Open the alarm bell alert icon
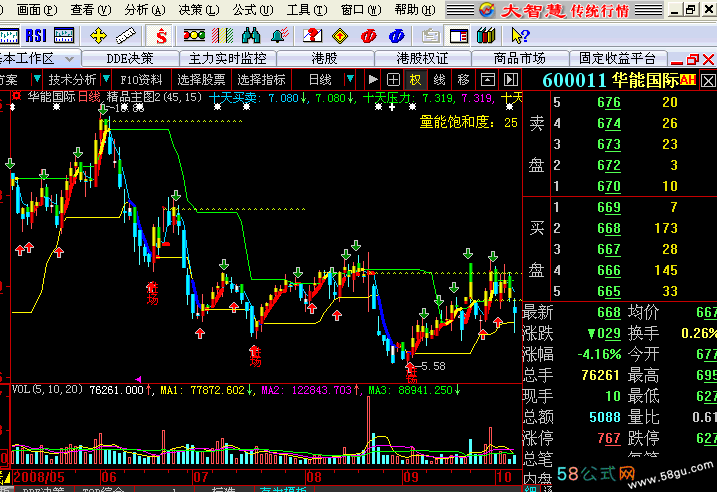This screenshot has width=717, height=492. [279, 36]
